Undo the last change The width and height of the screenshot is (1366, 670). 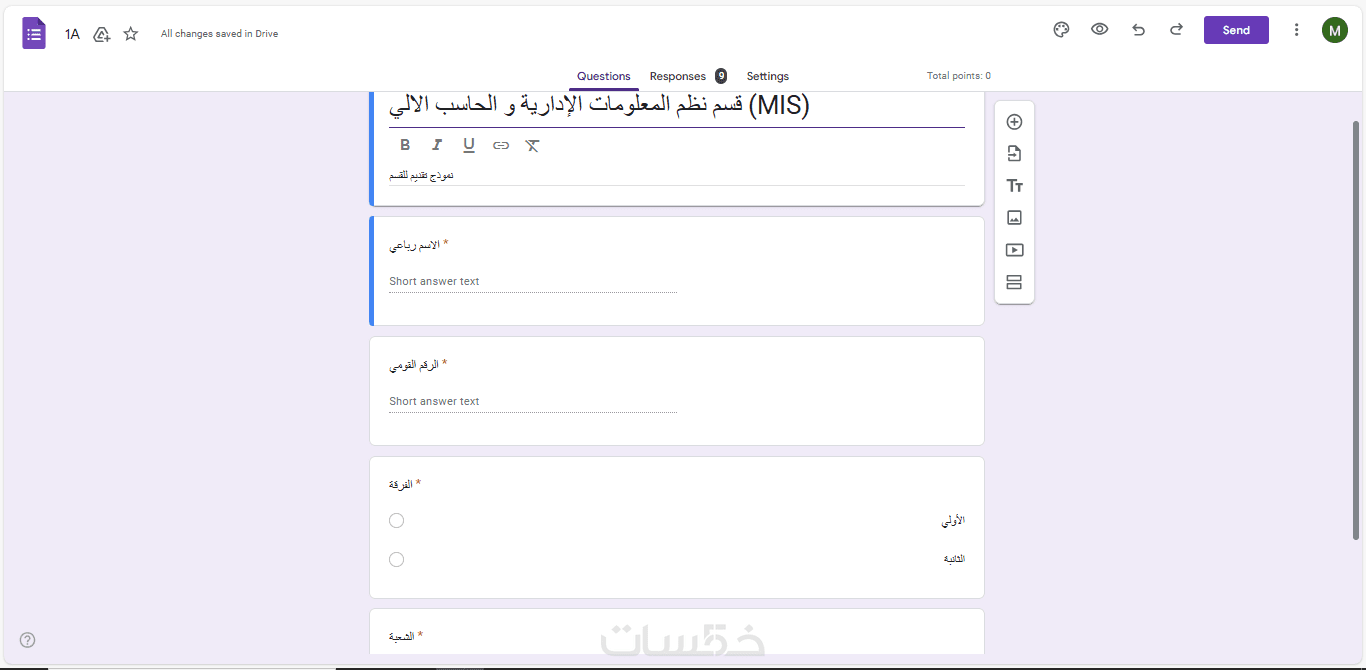1138,30
